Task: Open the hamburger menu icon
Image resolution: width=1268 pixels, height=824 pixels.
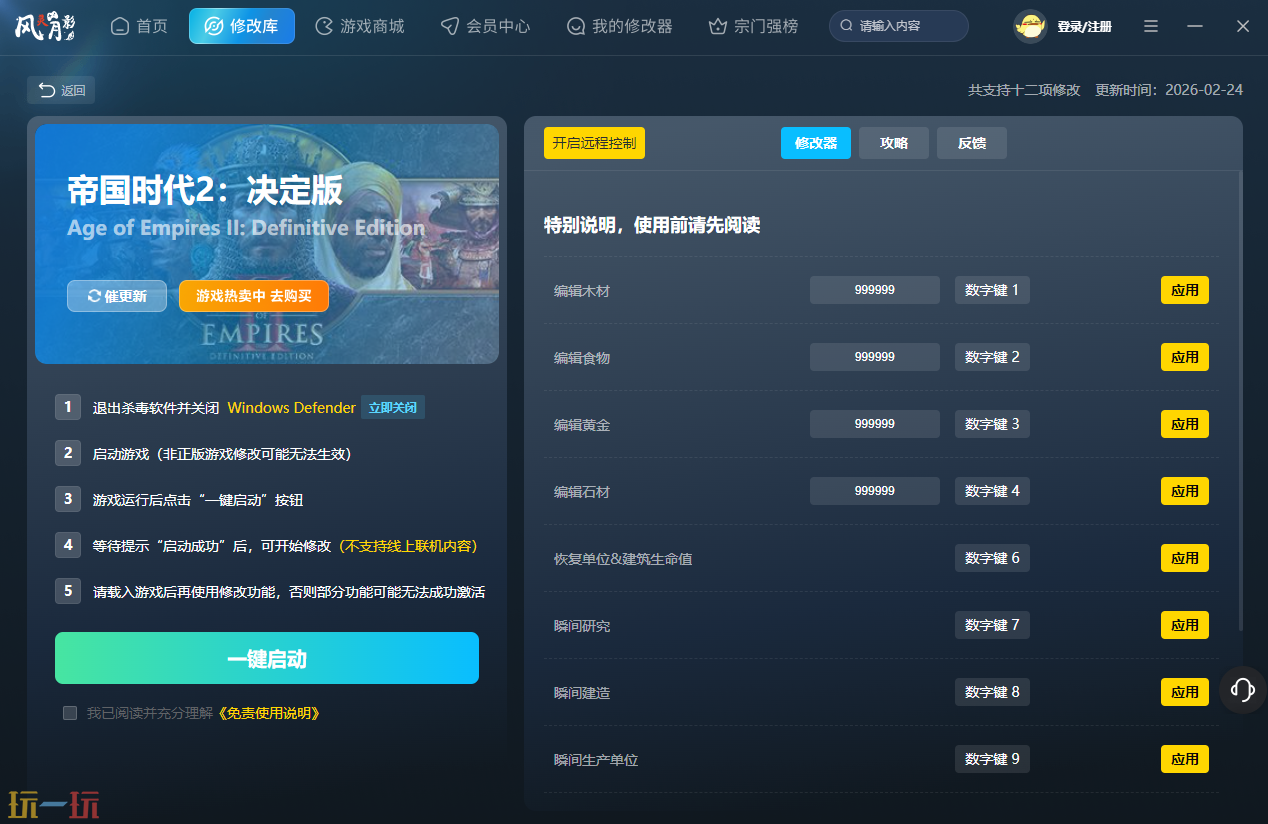Action: tap(1151, 26)
